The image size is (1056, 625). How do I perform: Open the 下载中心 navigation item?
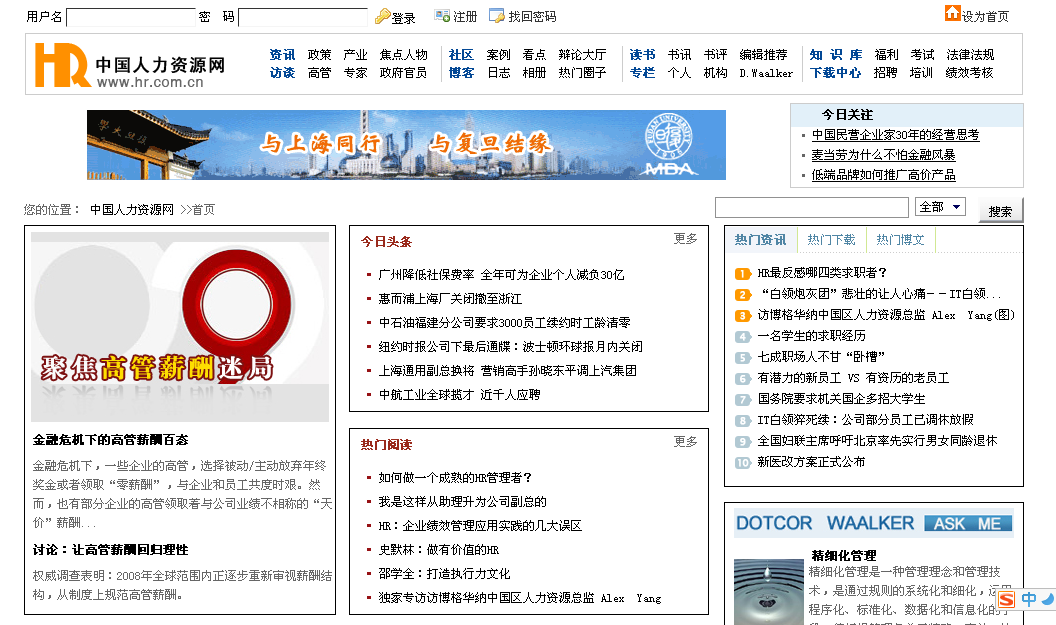tap(836, 73)
